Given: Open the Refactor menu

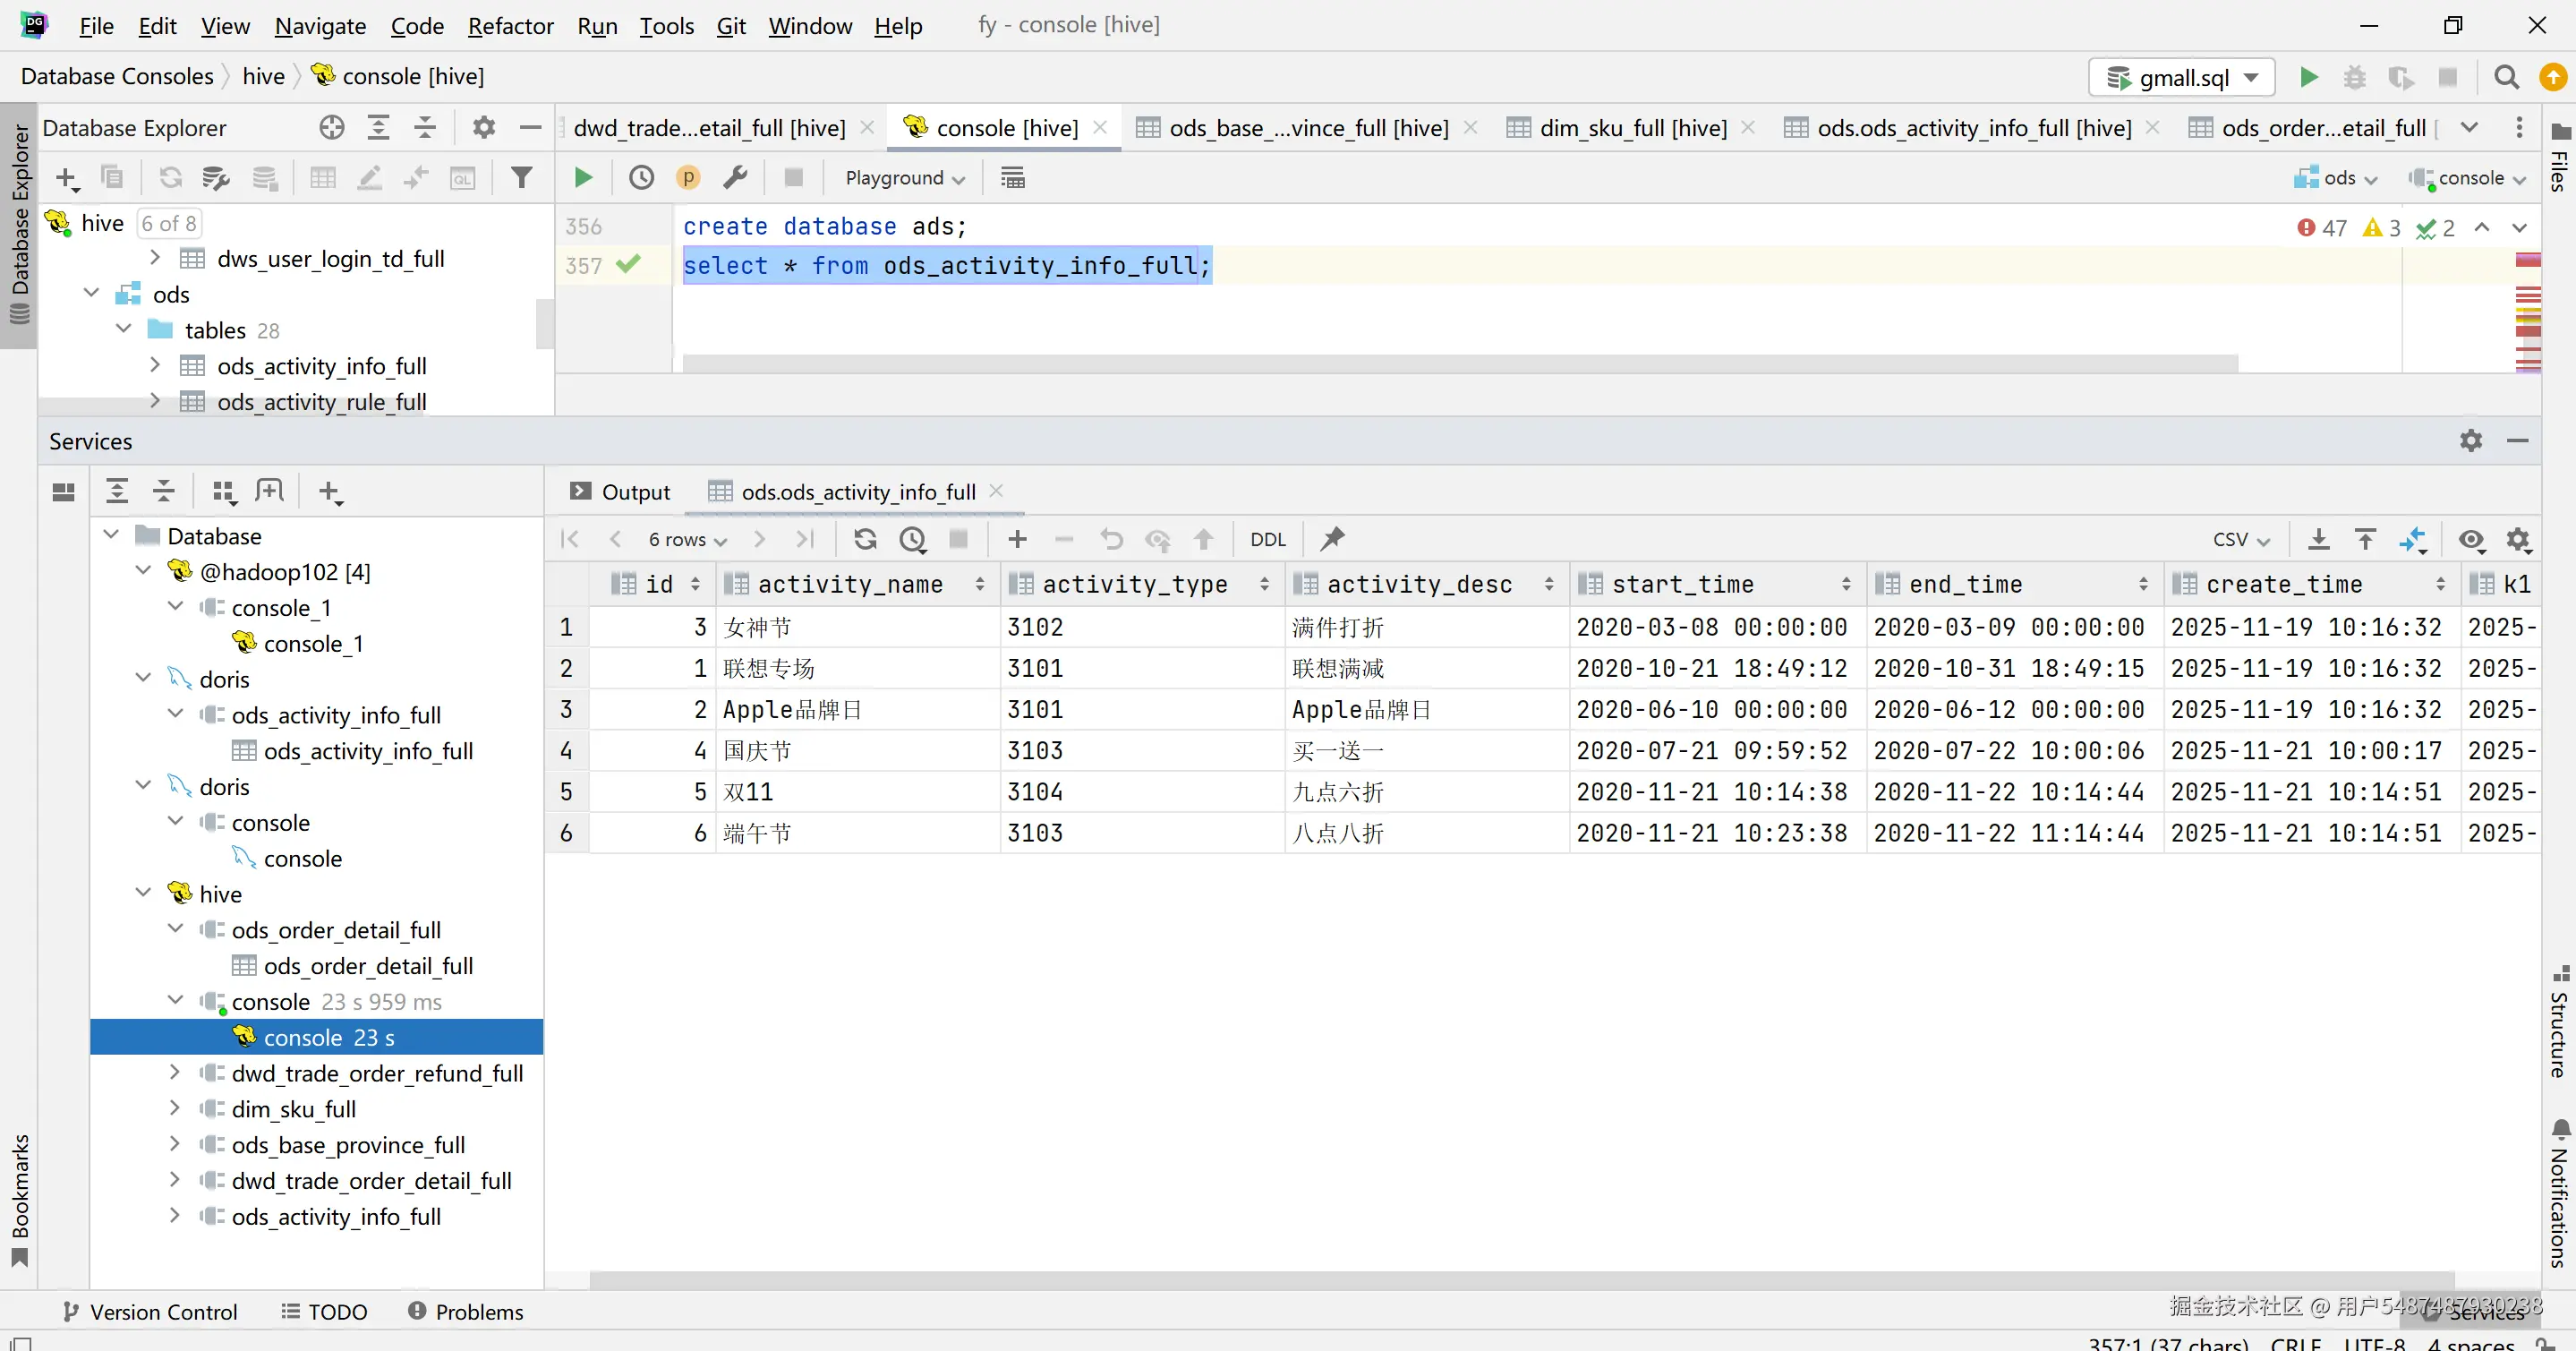Looking at the screenshot, I should point(510,26).
